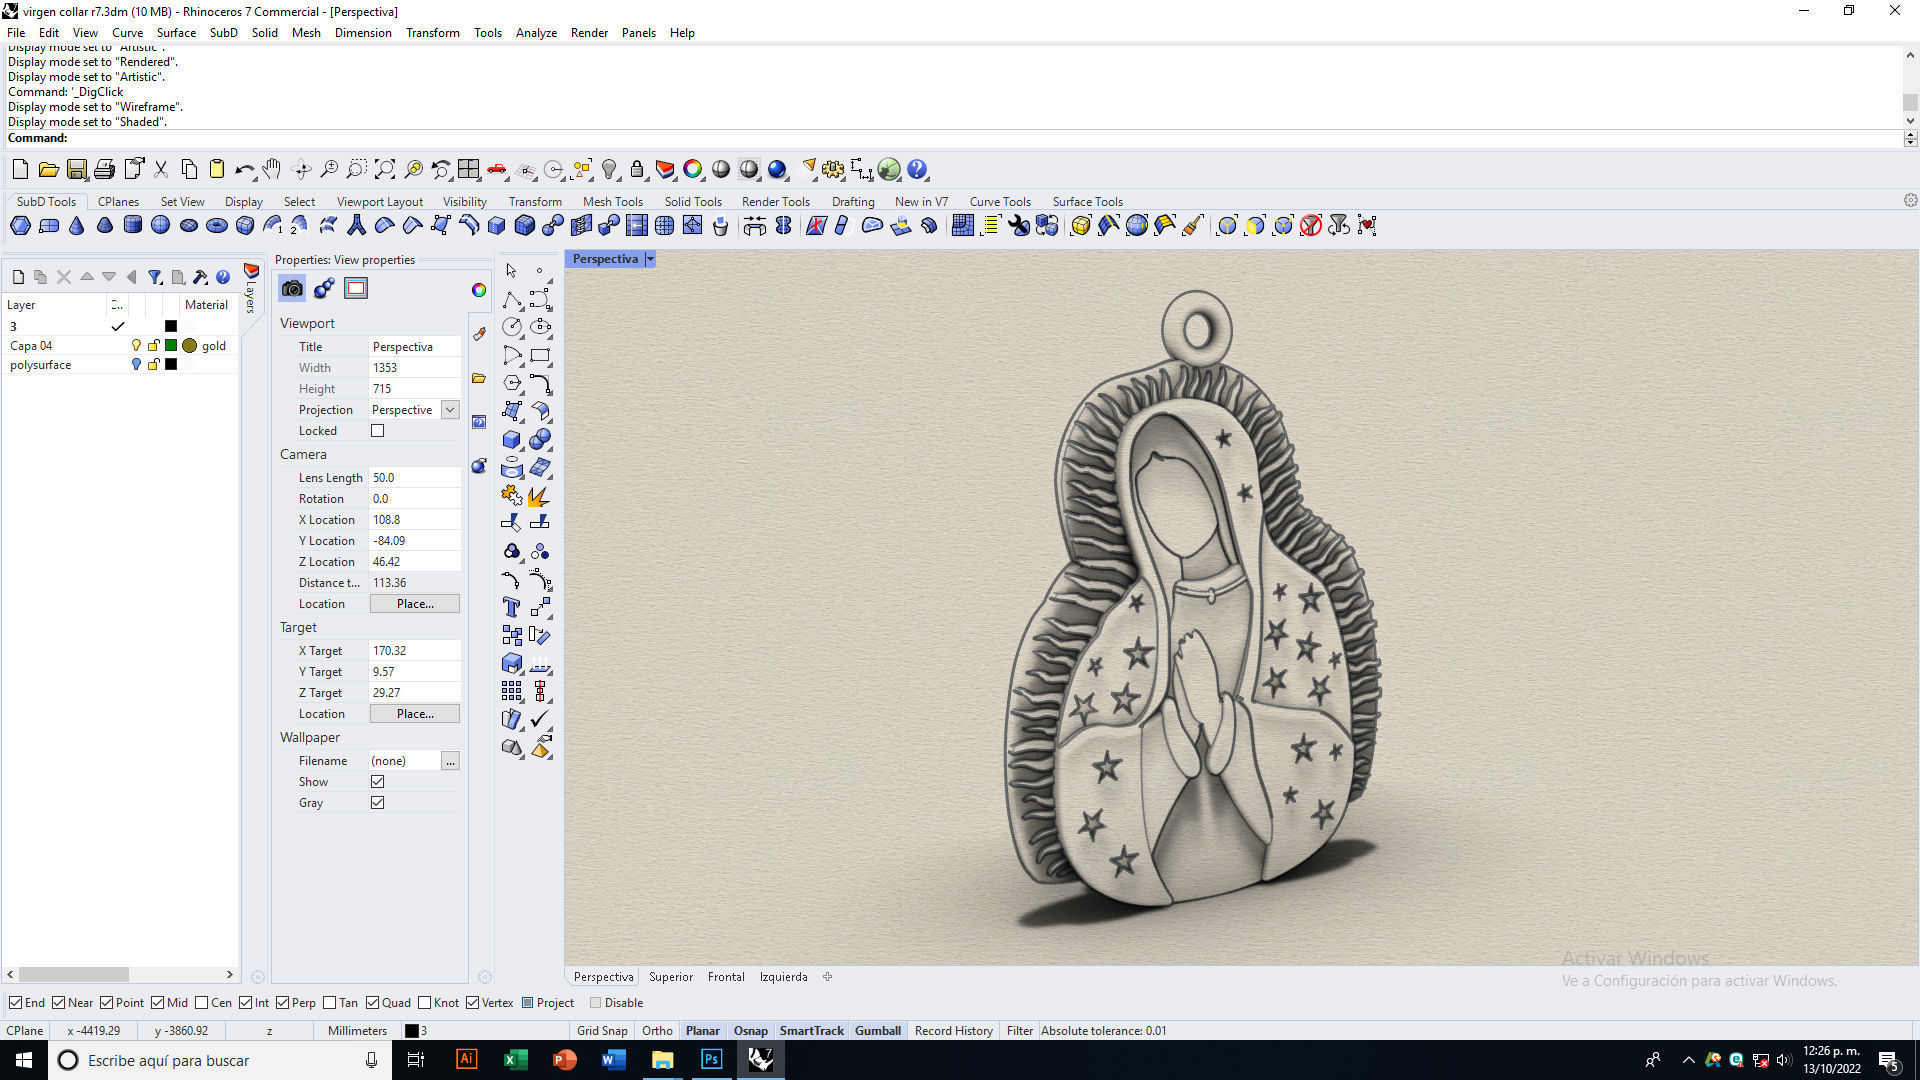This screenshot has height=1080, width=1920.
Task: Toggle Ortho in the status bar
Action: (x=657, y=1031)
